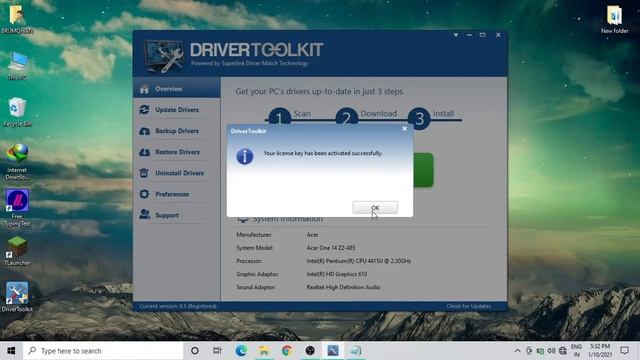Click the Overview home icon

coord(144,89)
